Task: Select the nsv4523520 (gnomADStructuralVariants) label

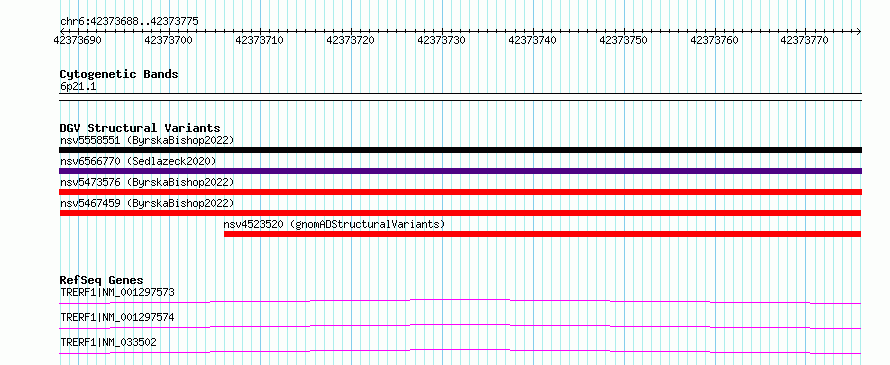Action: point(334,224)
